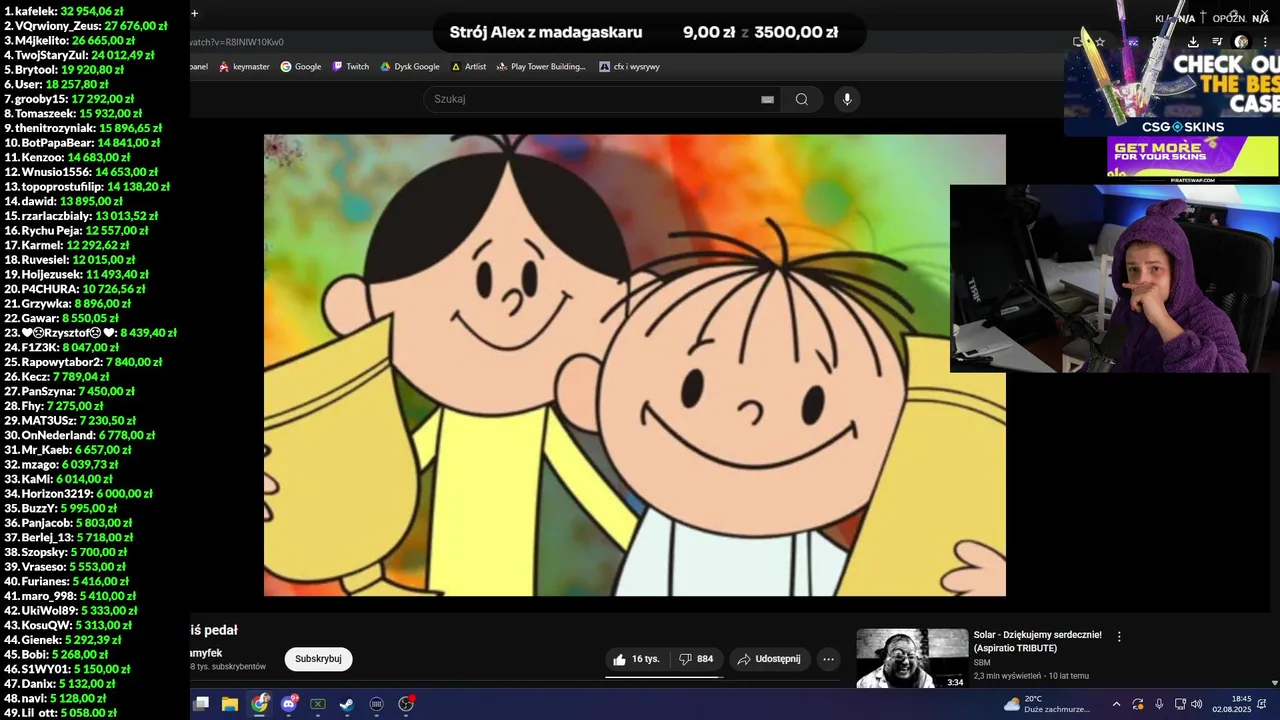This screenshot has width=1280, height=720.
Task: Open options menu for Solar recommended video
Action: 1119,636
